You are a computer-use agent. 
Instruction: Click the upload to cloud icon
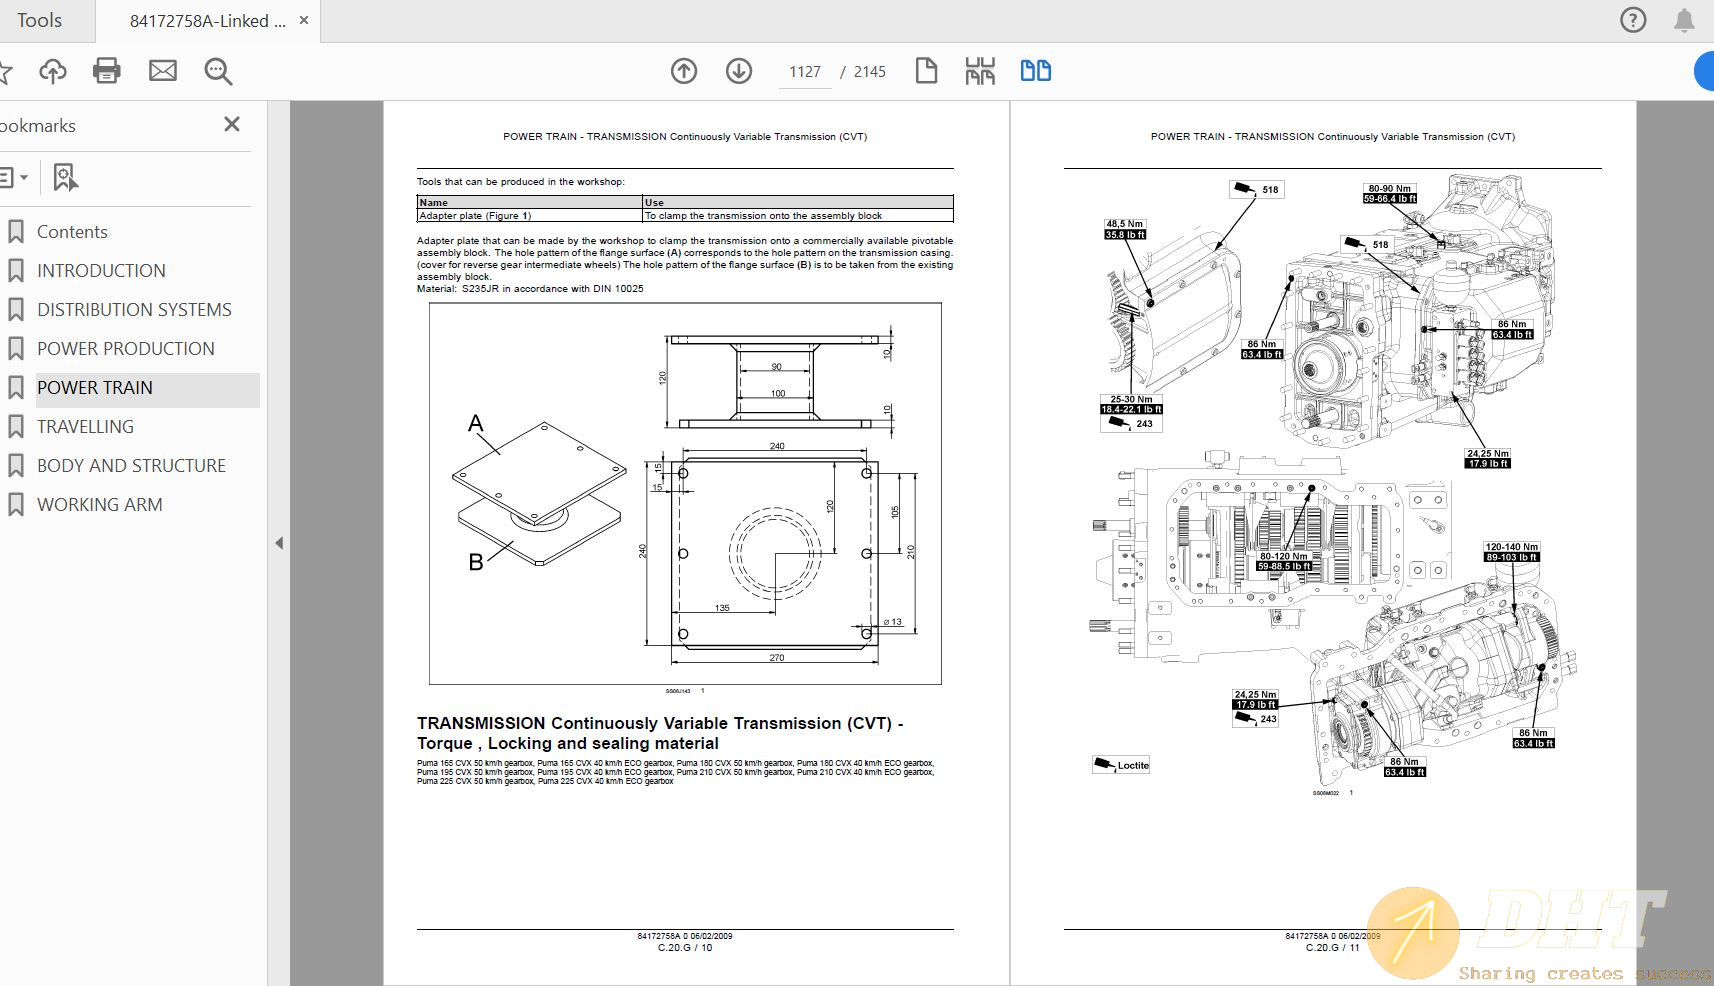tap(53, 71)
